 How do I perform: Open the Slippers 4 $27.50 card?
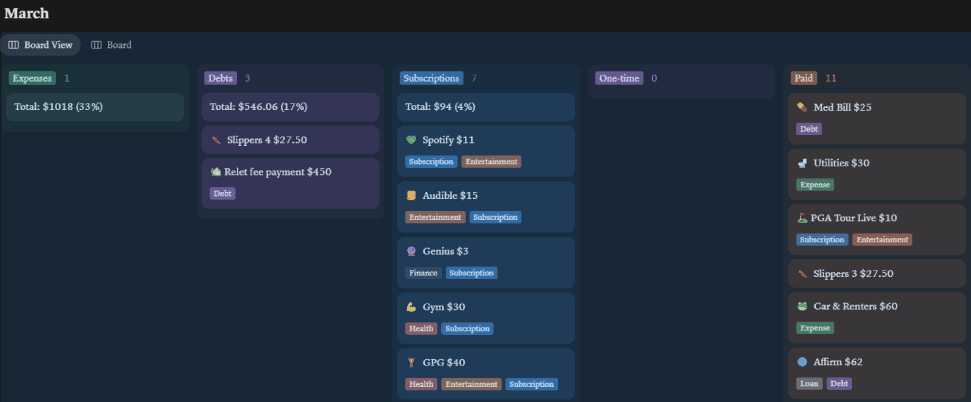[290, 140]
